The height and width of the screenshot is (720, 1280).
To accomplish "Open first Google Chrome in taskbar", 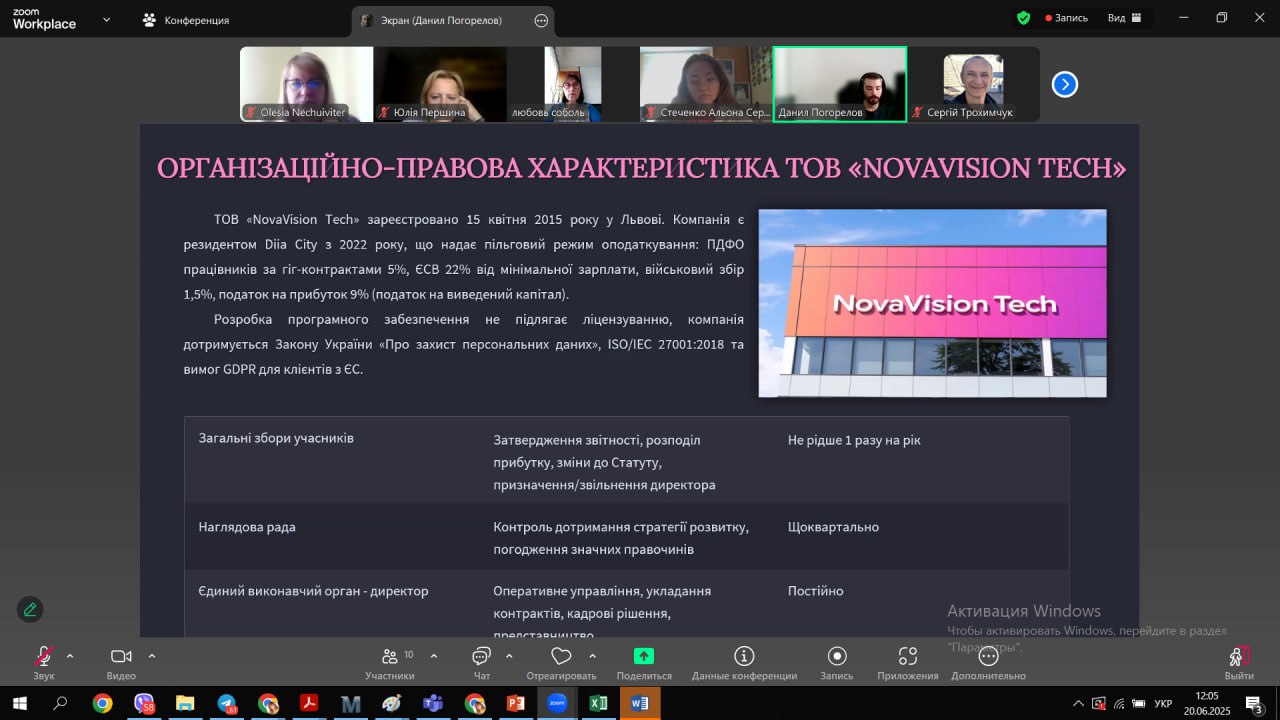I will pyautogui.click(x=103, y=703).
